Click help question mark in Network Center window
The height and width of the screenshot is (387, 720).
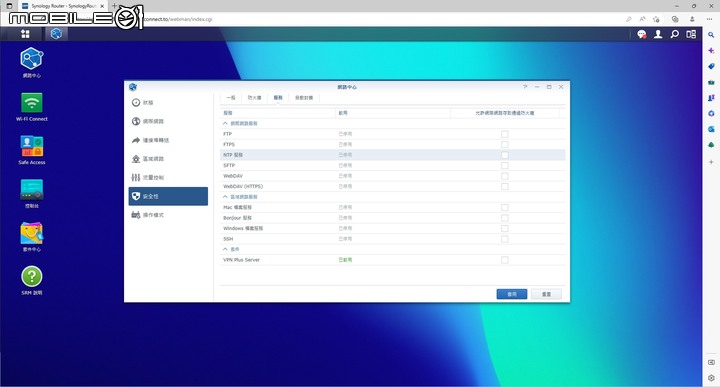(x=525, y=87)
